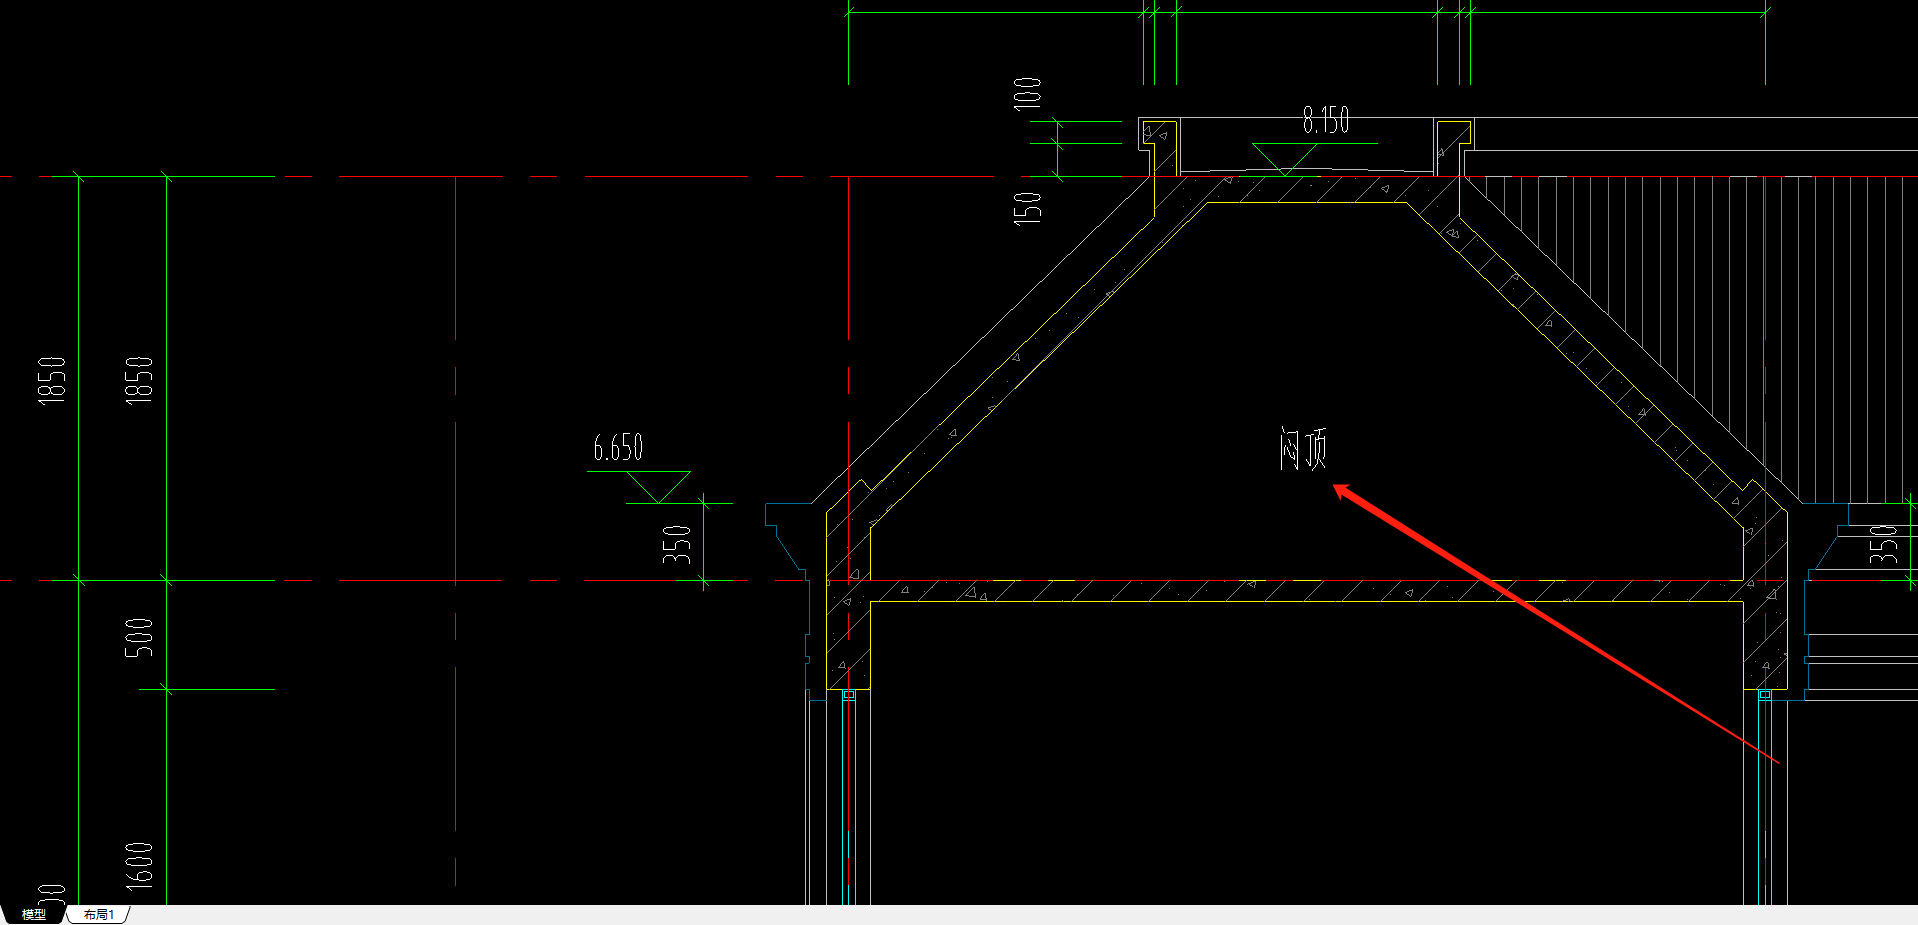Screen dimensions: 1918x925
Task: Pick the 150 dimension text
Action: point(1027,208)
